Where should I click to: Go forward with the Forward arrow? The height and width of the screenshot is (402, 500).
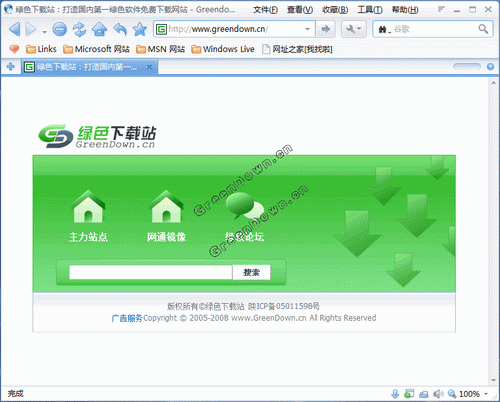tap(31, 29)
